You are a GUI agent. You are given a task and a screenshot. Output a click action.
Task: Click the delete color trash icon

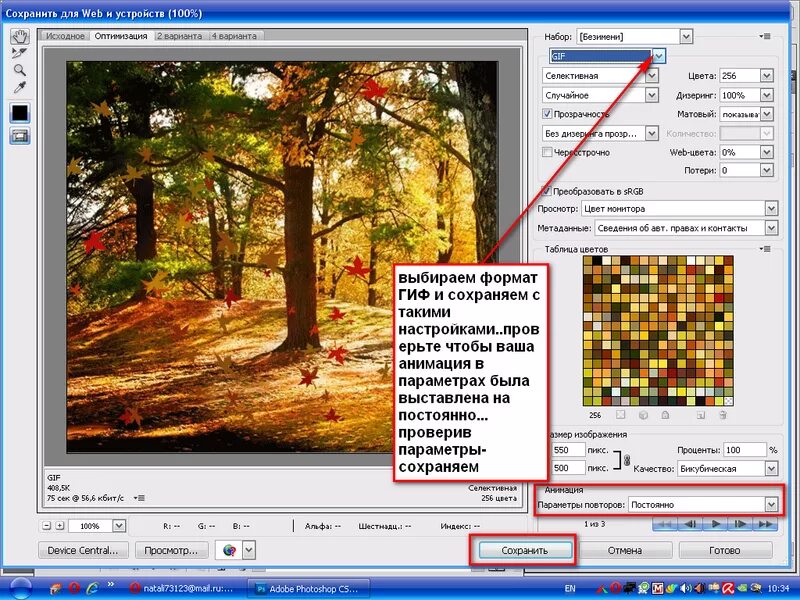pos(722,415)
